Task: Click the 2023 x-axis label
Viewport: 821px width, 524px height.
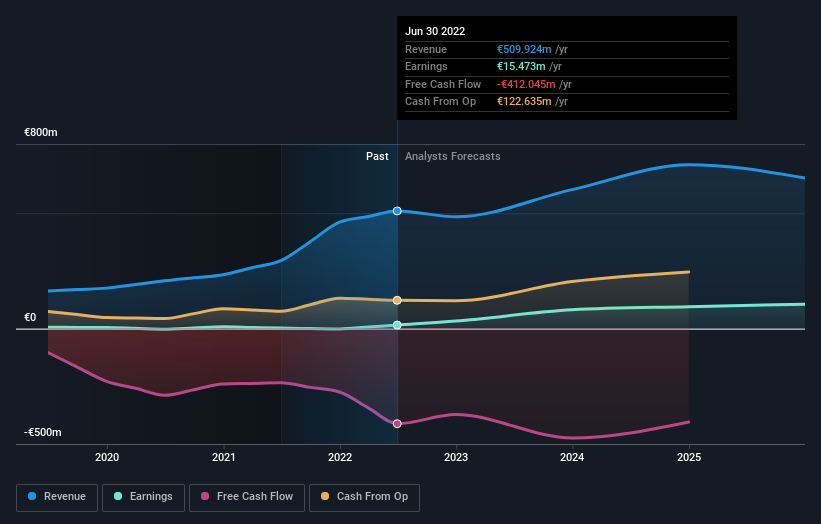Action: pyautogui.click(x=456, y=457)
